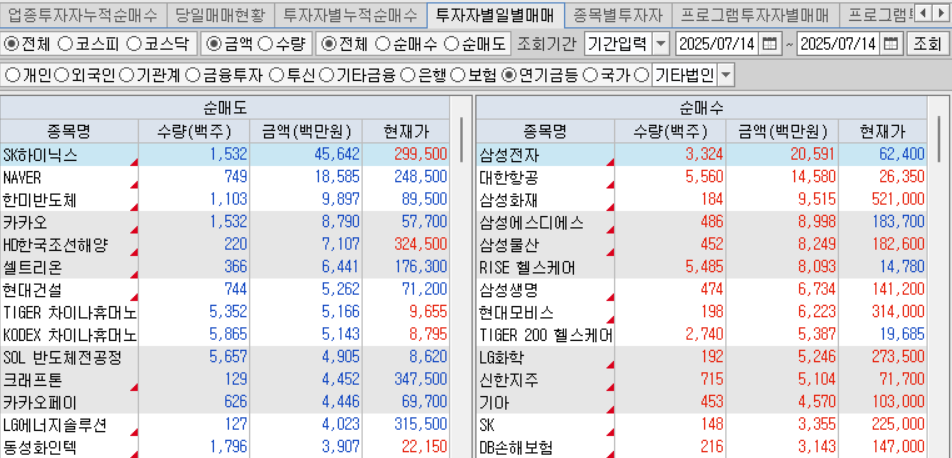Sort 순매수 table by 현재가 header

point(883,131)
